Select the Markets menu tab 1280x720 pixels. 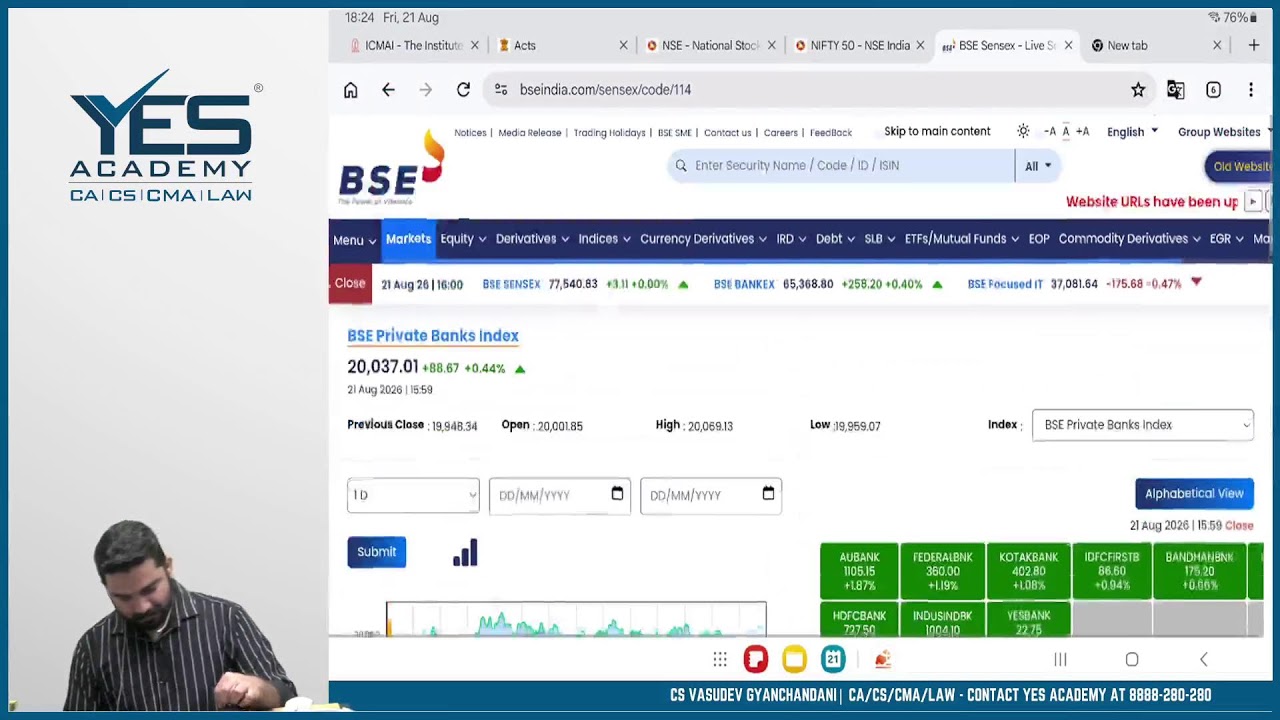408,239
